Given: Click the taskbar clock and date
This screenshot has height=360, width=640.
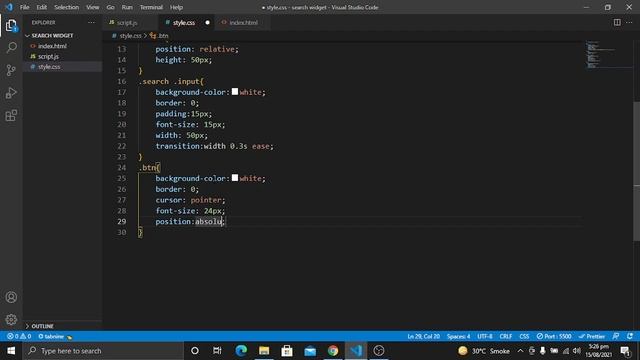Looking at the screenshot, I should 599,351.
